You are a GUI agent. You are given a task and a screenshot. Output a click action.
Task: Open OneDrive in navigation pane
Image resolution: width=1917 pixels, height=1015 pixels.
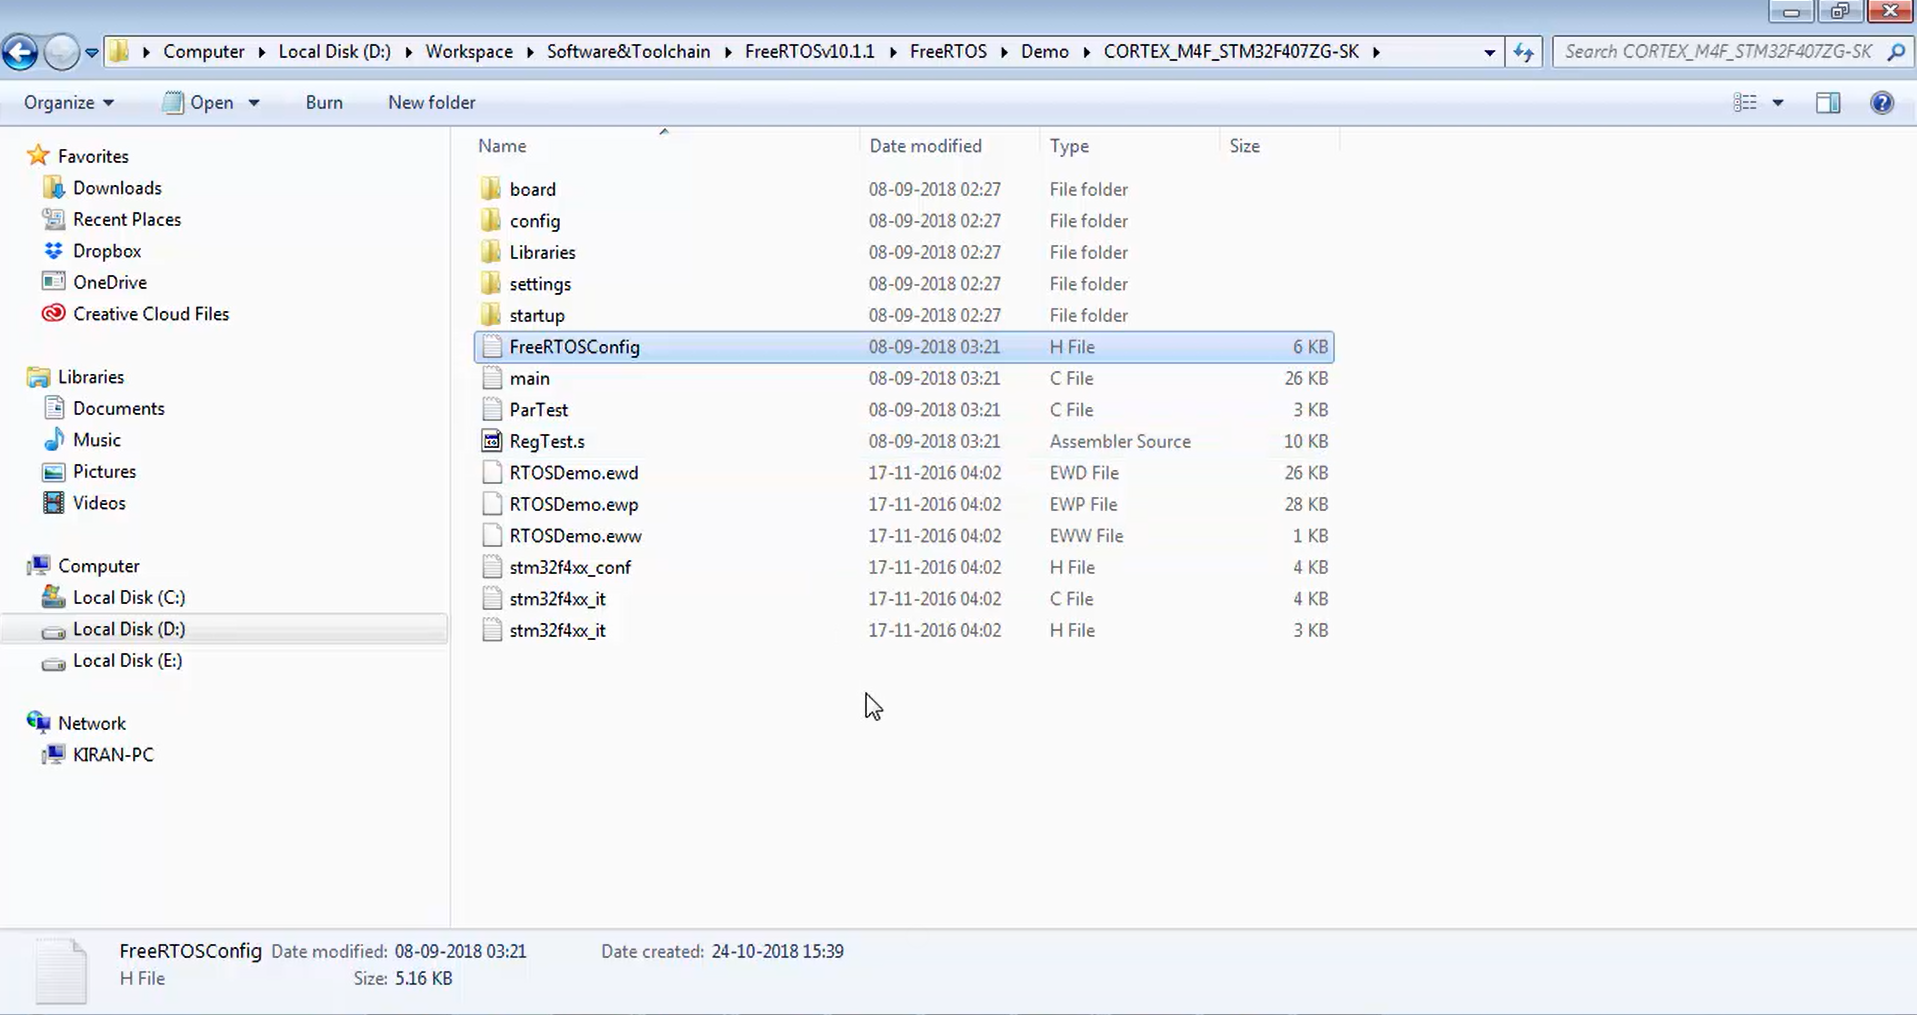click(x=109, y=282)
